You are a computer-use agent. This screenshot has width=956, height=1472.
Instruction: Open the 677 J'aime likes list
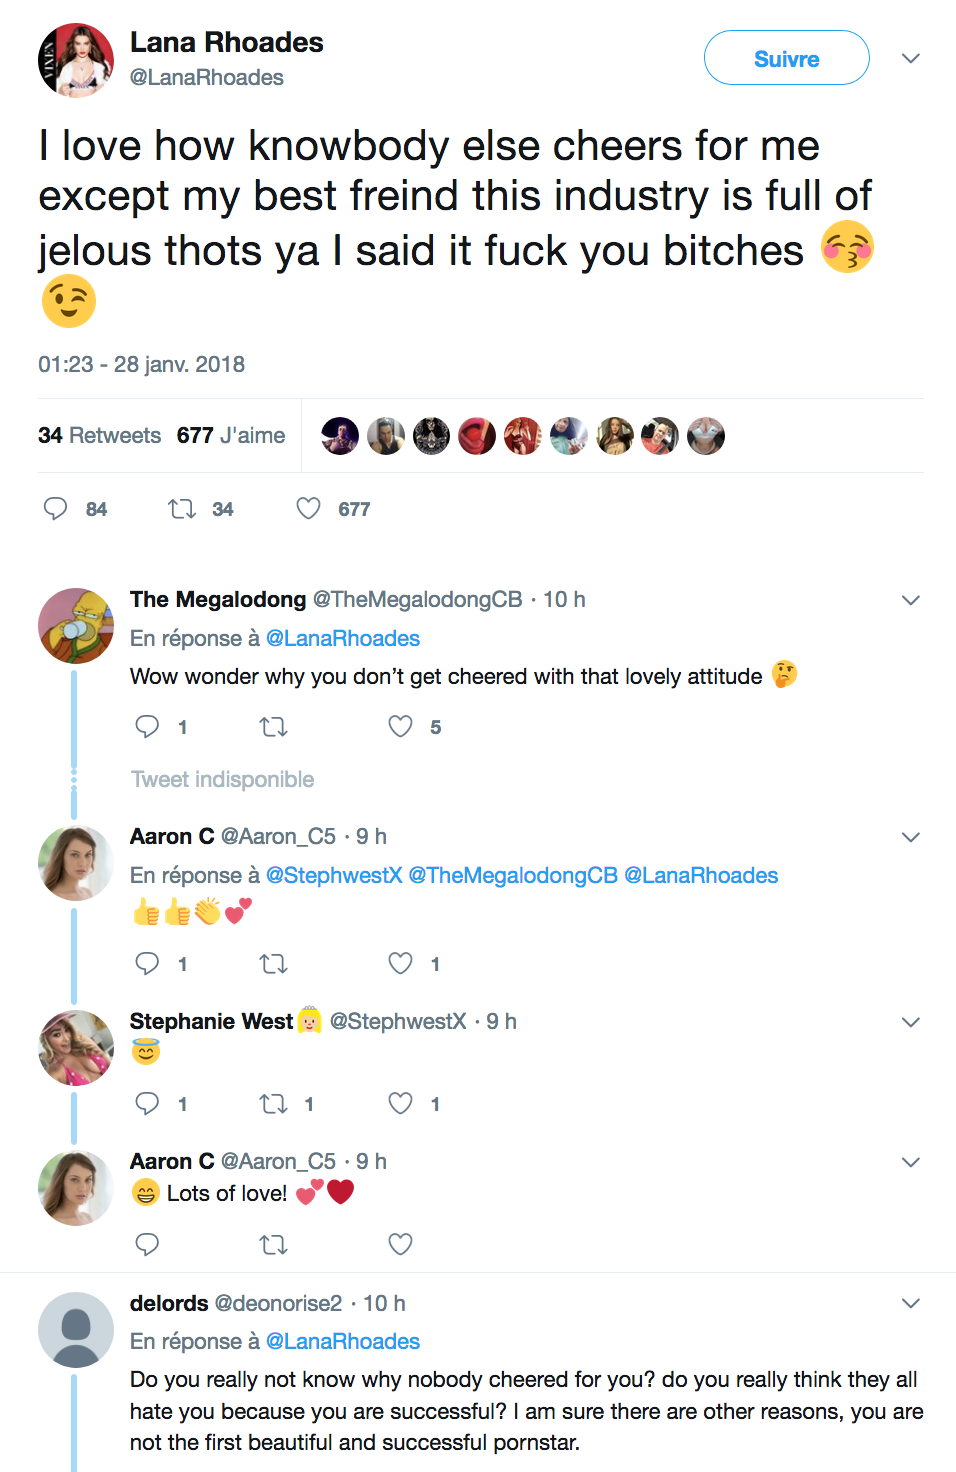point(231,436)
